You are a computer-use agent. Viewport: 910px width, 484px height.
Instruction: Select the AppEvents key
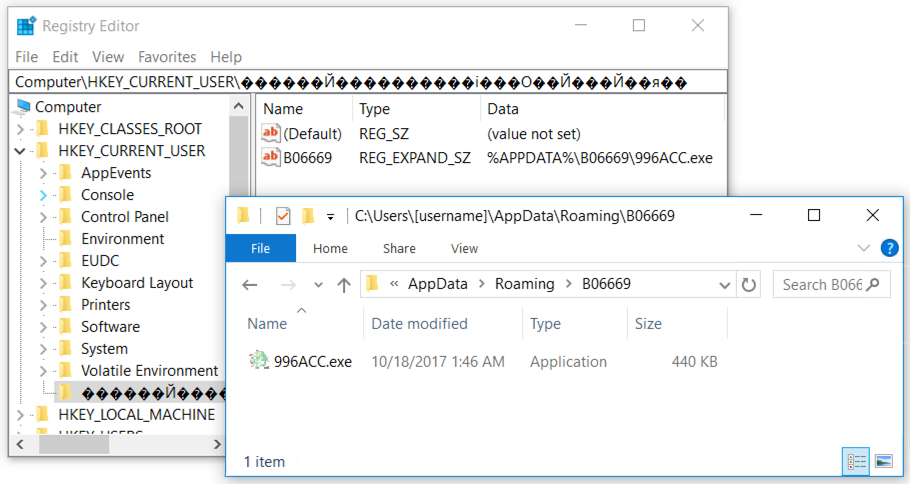pyautogui.click(x=115, y=173)
